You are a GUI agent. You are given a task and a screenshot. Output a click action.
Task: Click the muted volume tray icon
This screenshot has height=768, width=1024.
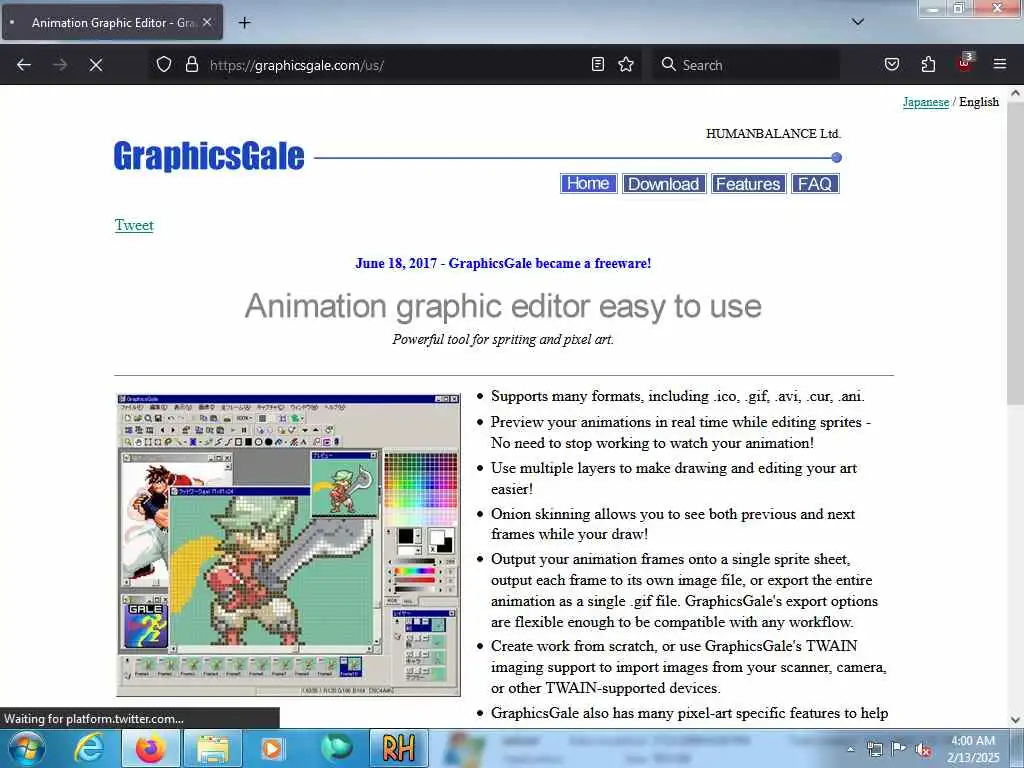[x=923, y=750]
